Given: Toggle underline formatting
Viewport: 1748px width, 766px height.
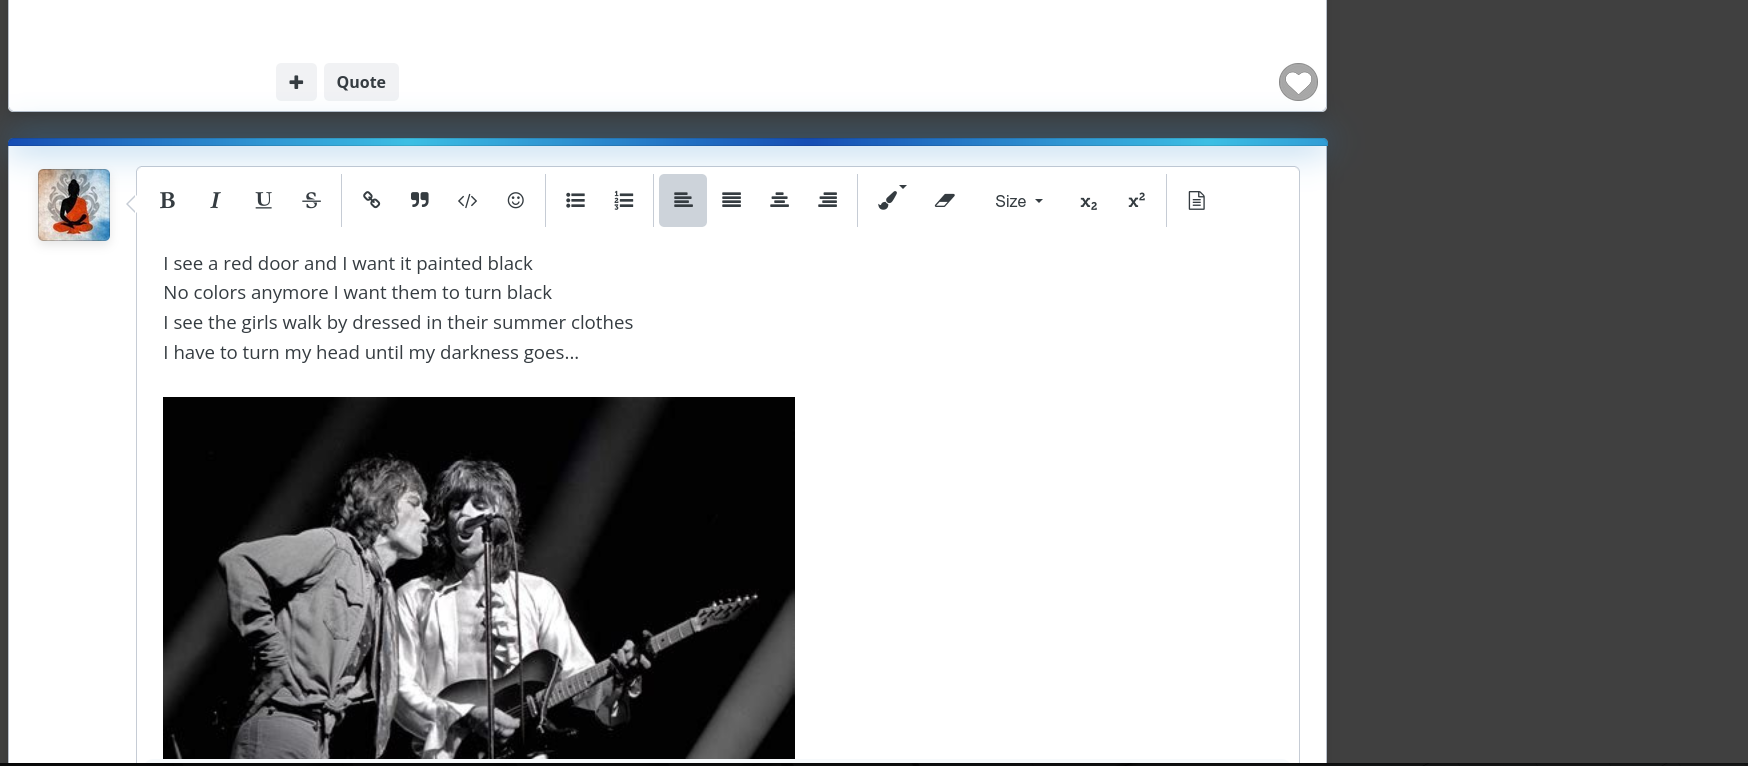Looking at the screenshot, I should pos(263,201).
